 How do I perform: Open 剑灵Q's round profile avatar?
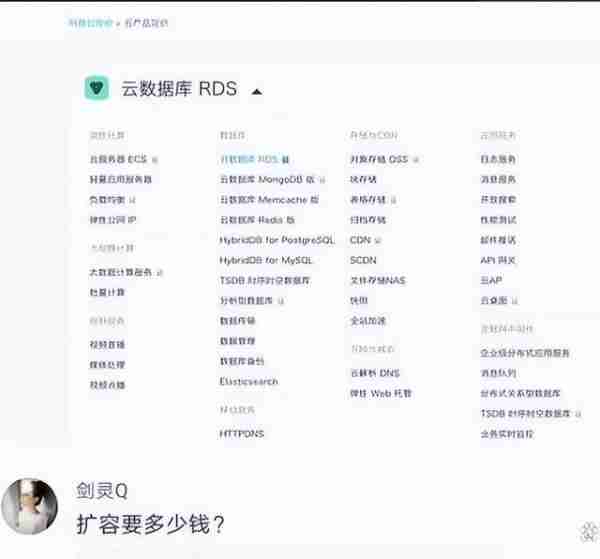pos(29,506)
